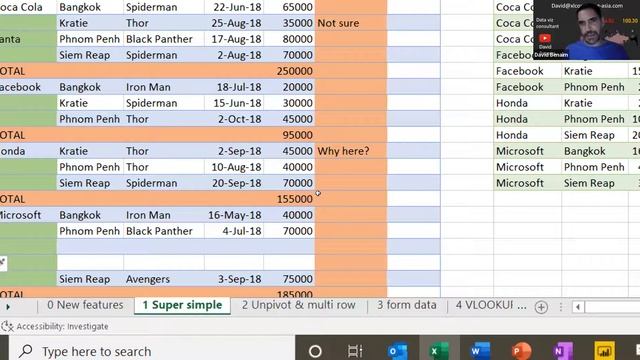Click the date cell 10-Aug-18
The image size is (640, 360).
[x=234, y=167]
